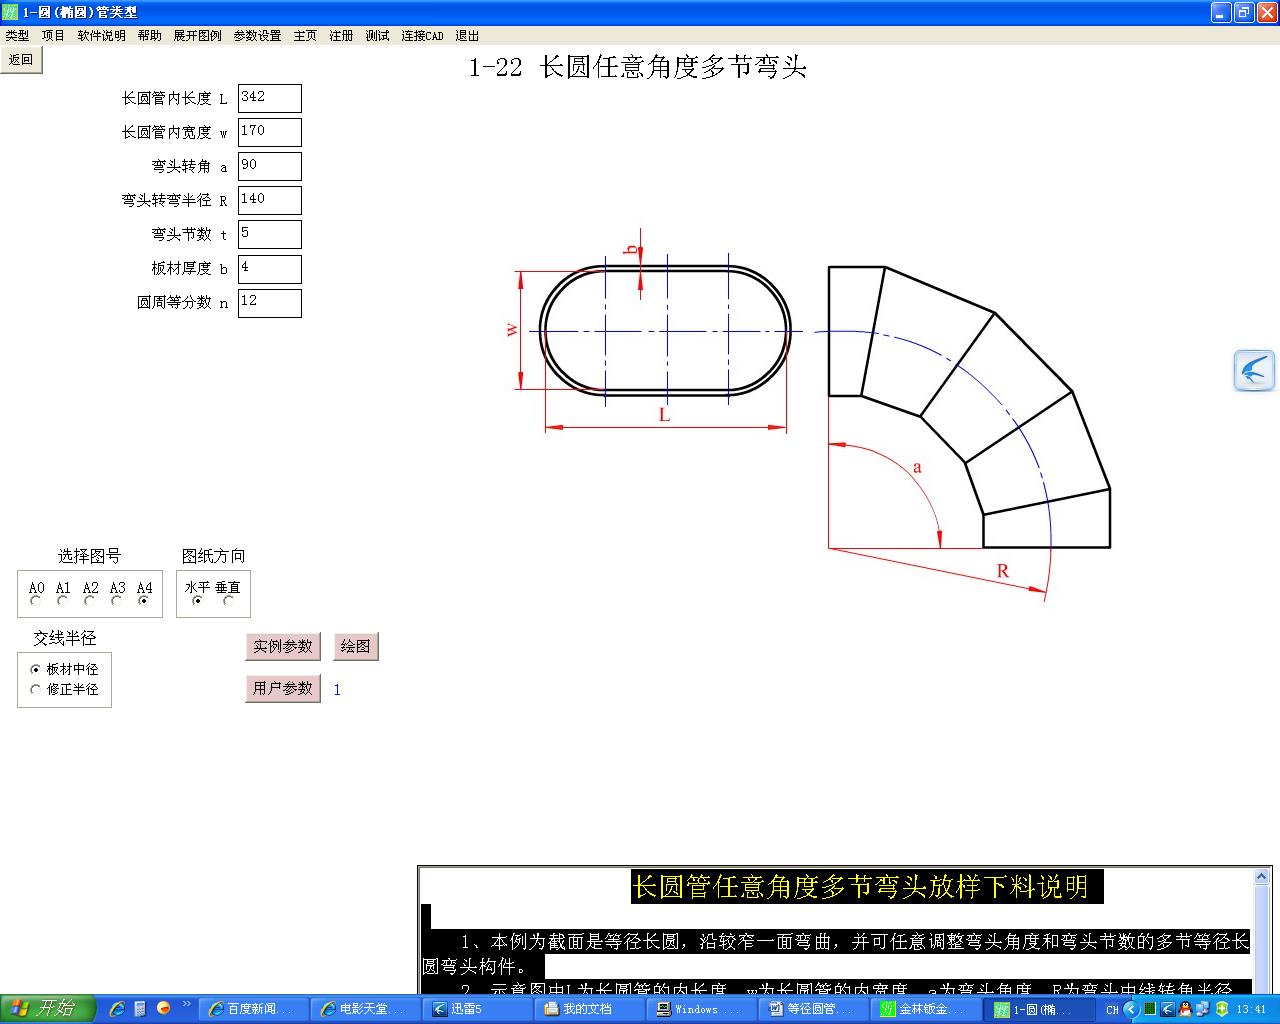Click the 弯头转弯半径 R input field

tap(269, 200)
